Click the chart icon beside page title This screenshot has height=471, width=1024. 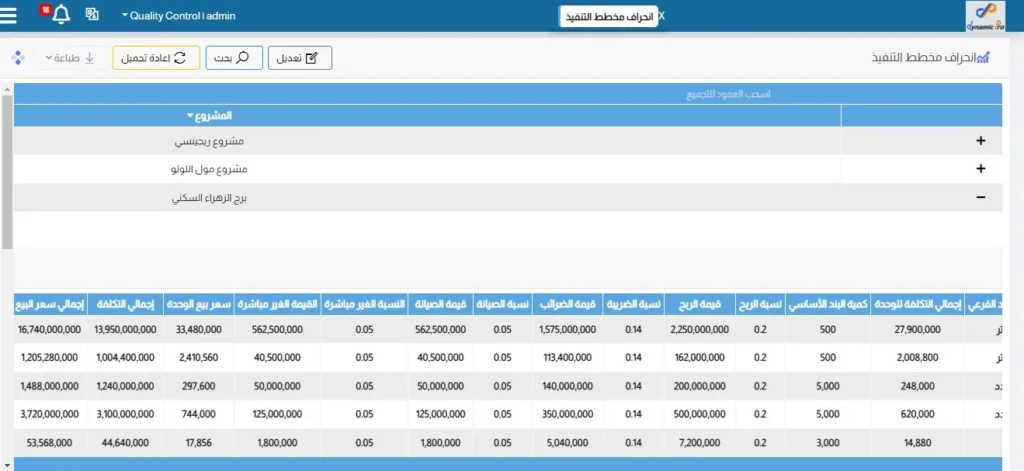pos(983,58)
